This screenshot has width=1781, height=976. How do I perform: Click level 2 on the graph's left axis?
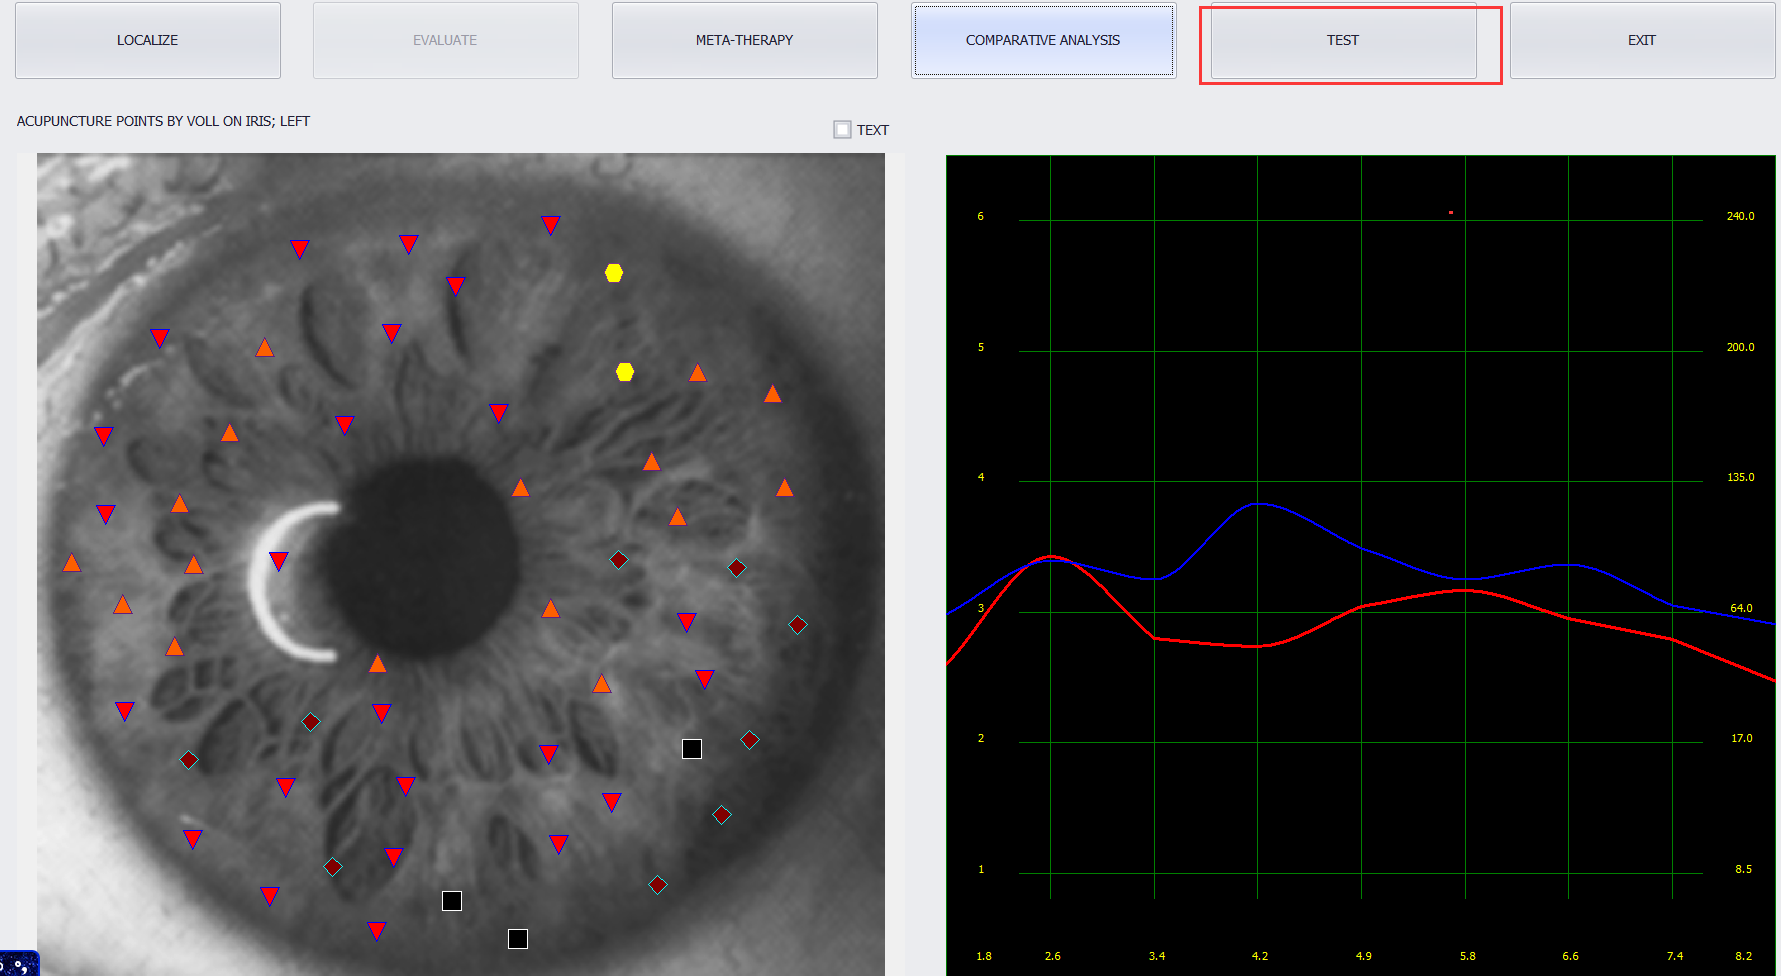(x=981, y=738)
